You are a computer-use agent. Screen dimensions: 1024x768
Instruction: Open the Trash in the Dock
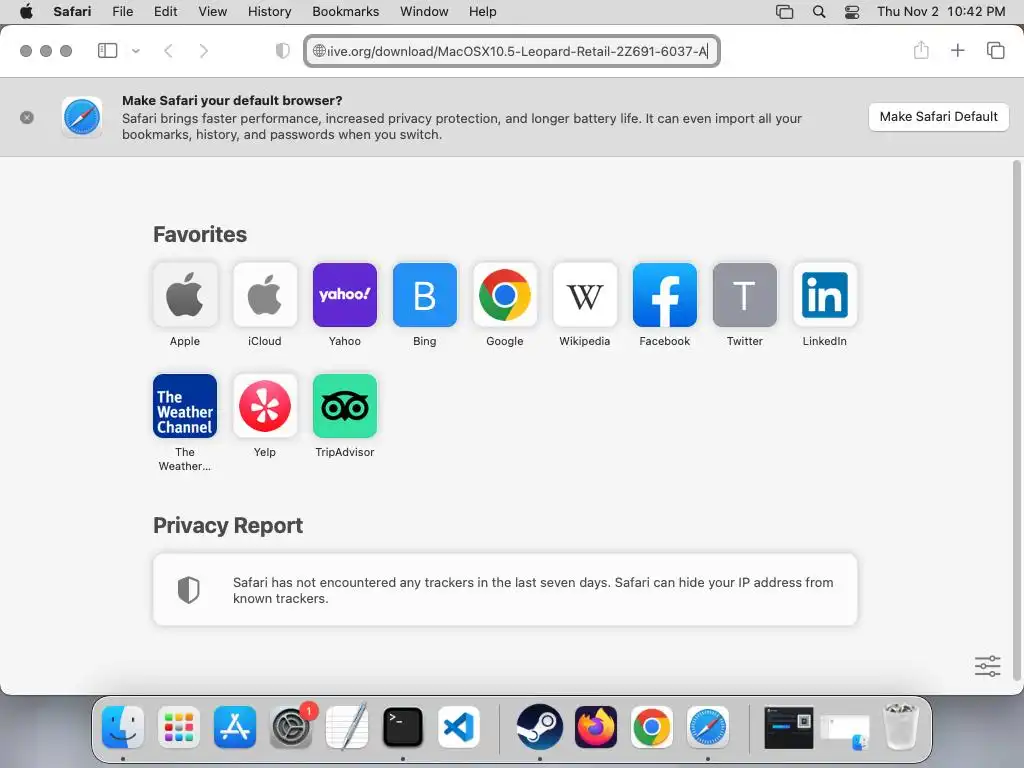click(x=901, y=727)
